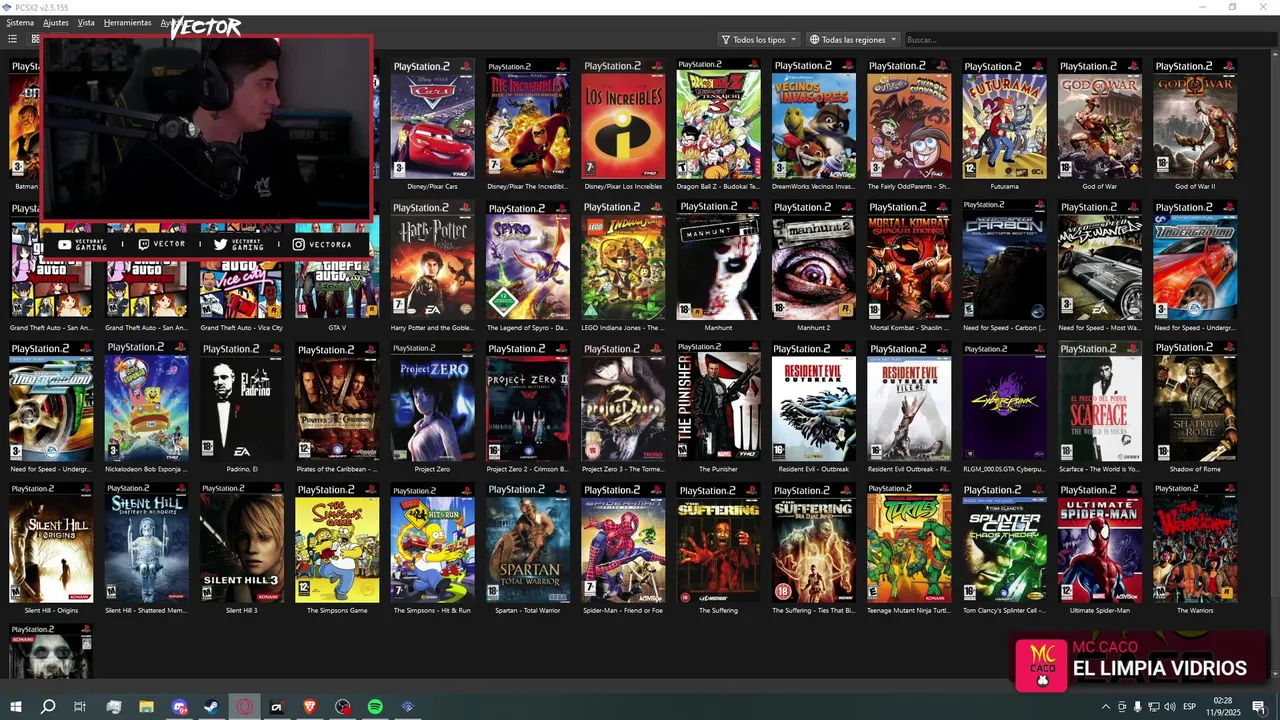Select The Punisher game cover
Viewport: 1280px width, 720px height.
click(x=718, y=402)
